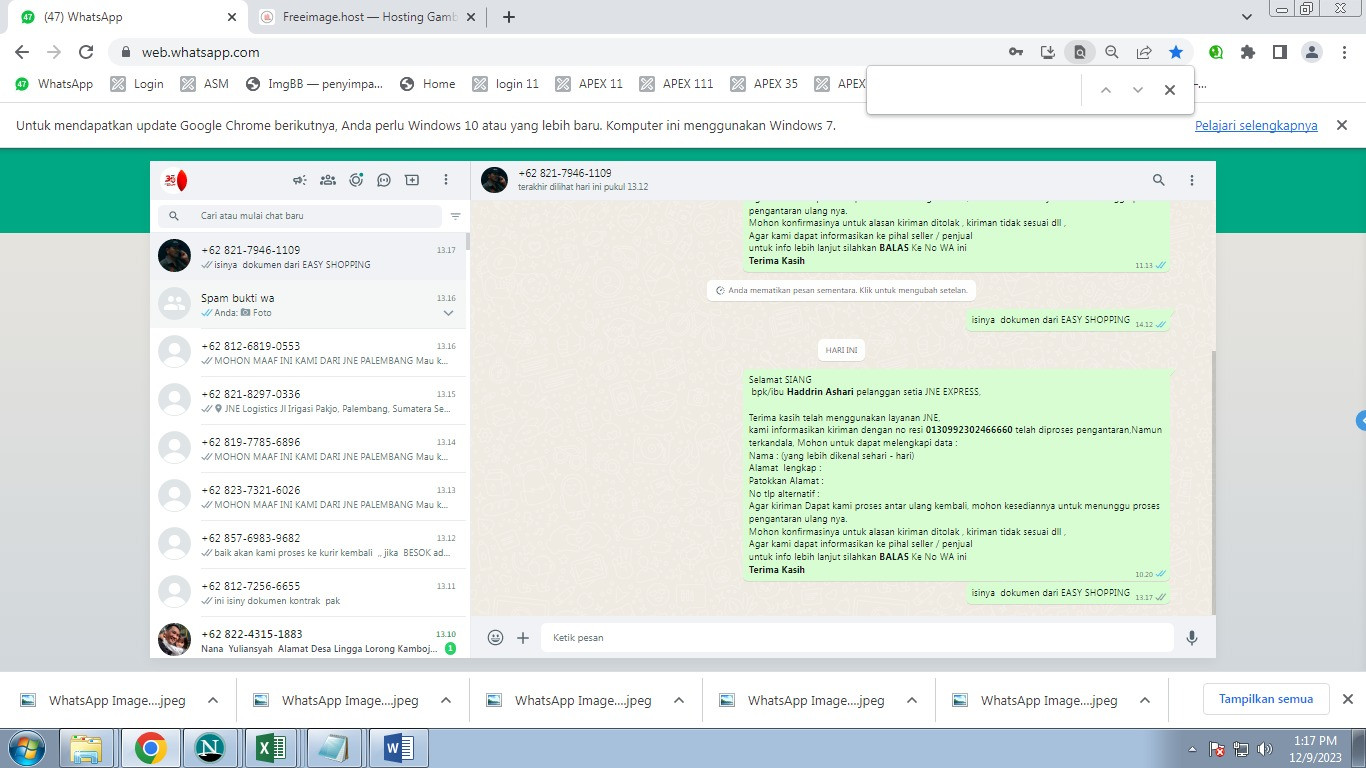Open WhatsApp profile avatar in sidebar header
This screenshot has width=1366, height=768.
click(x=175, y=180)
